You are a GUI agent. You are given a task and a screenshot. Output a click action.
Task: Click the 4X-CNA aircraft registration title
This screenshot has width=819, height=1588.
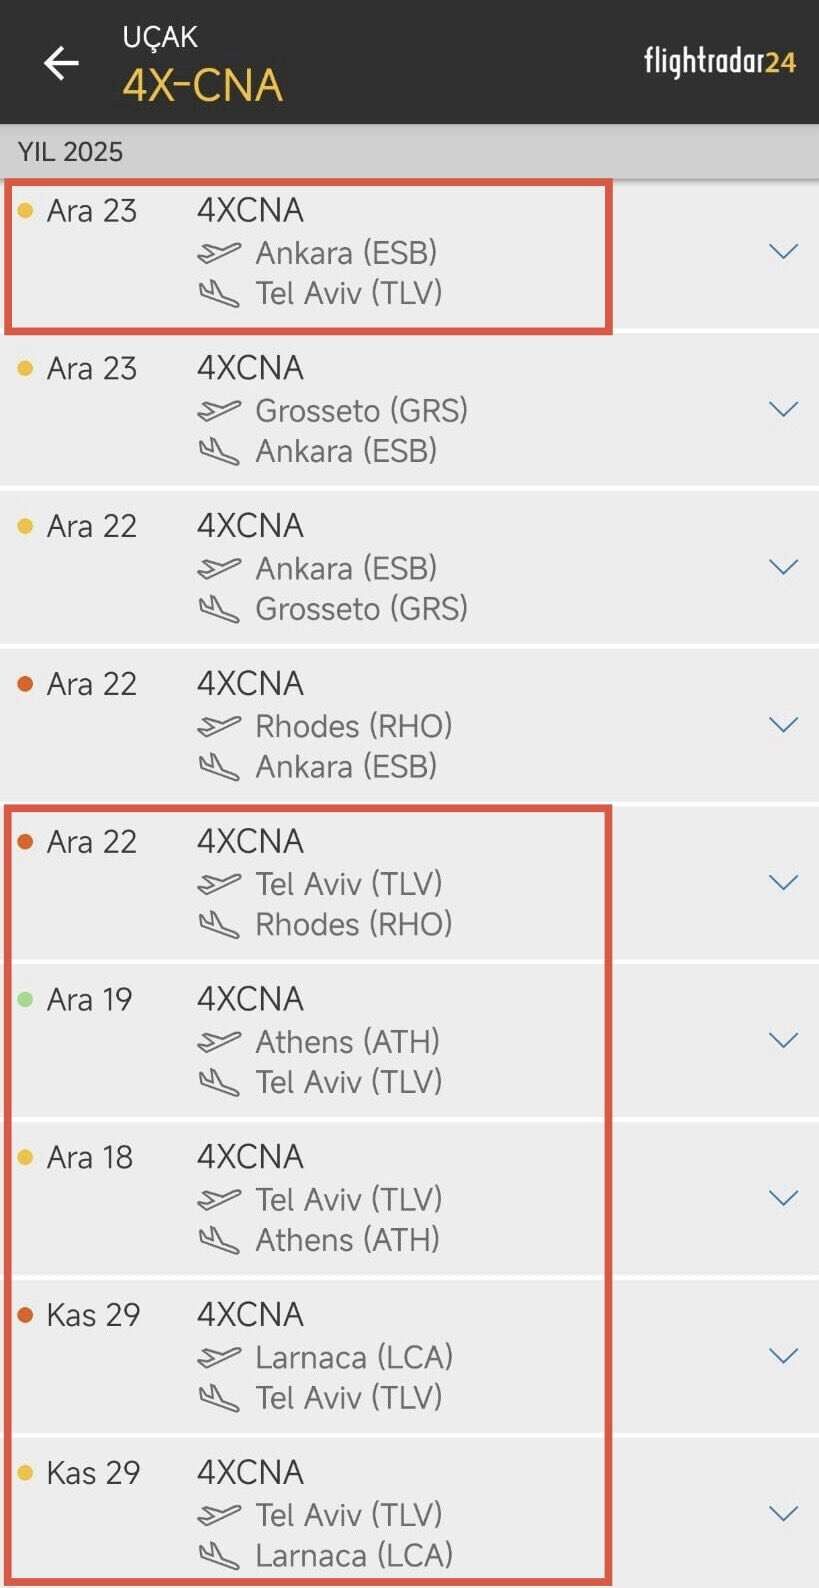point(203,86)
